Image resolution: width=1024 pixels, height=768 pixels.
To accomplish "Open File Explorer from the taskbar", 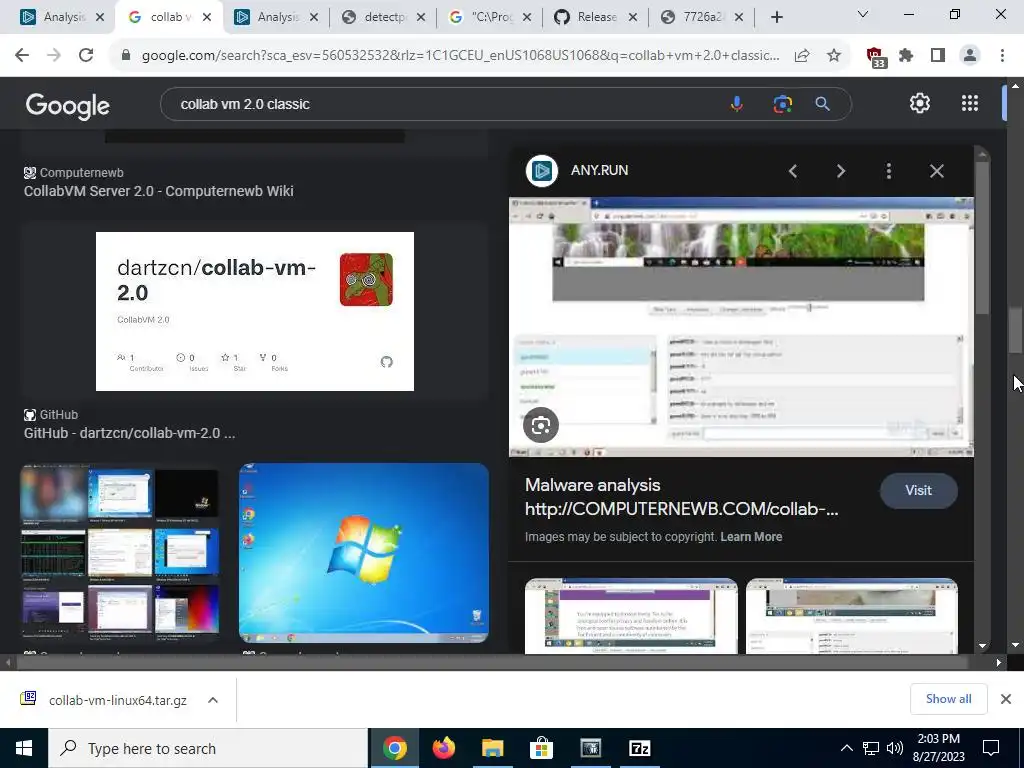I will point(493,748).
